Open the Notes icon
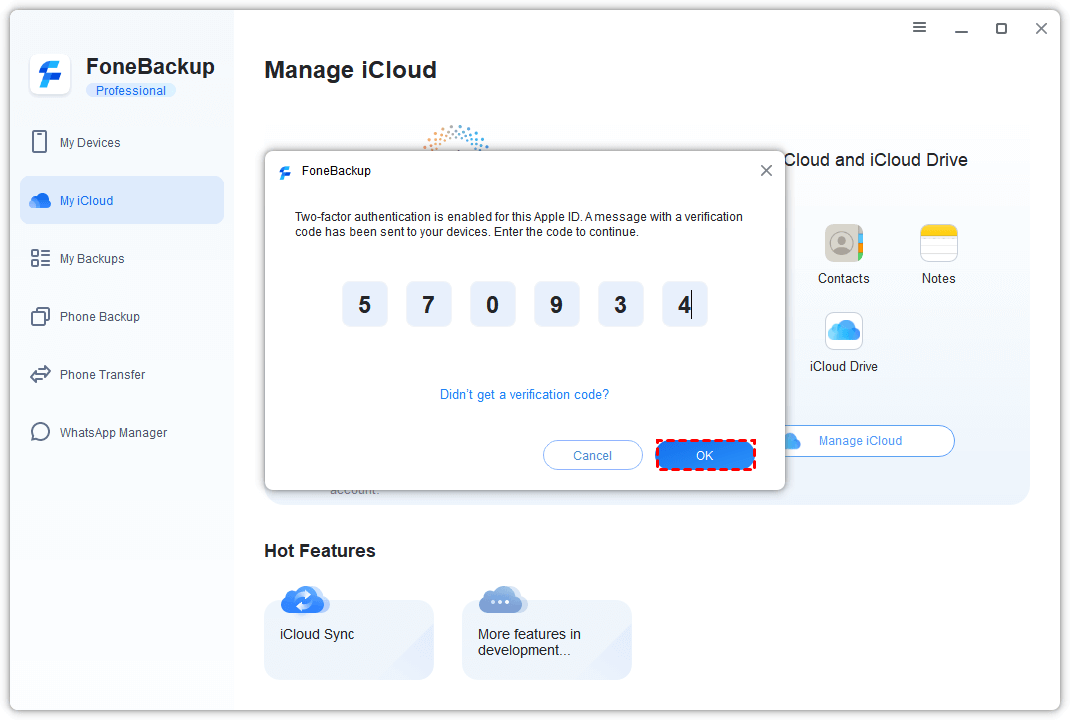Image resolution: width=1070 pixels, height=720 pixels. (x=938, y=243)
